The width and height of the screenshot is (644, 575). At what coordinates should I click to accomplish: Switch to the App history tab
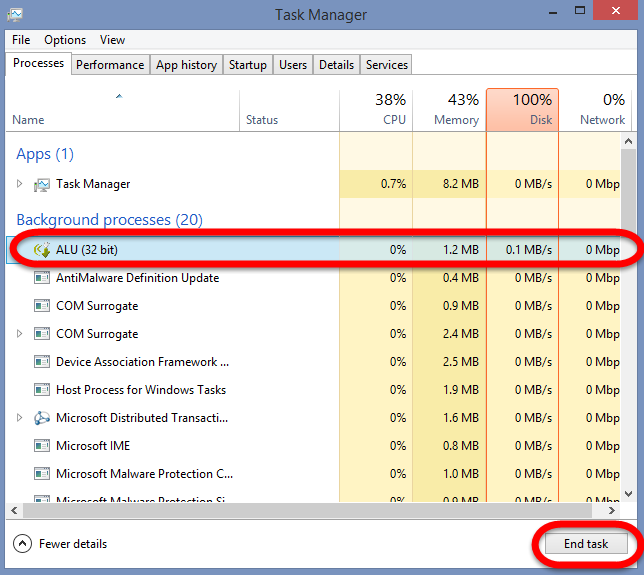[x=186, y=65]
